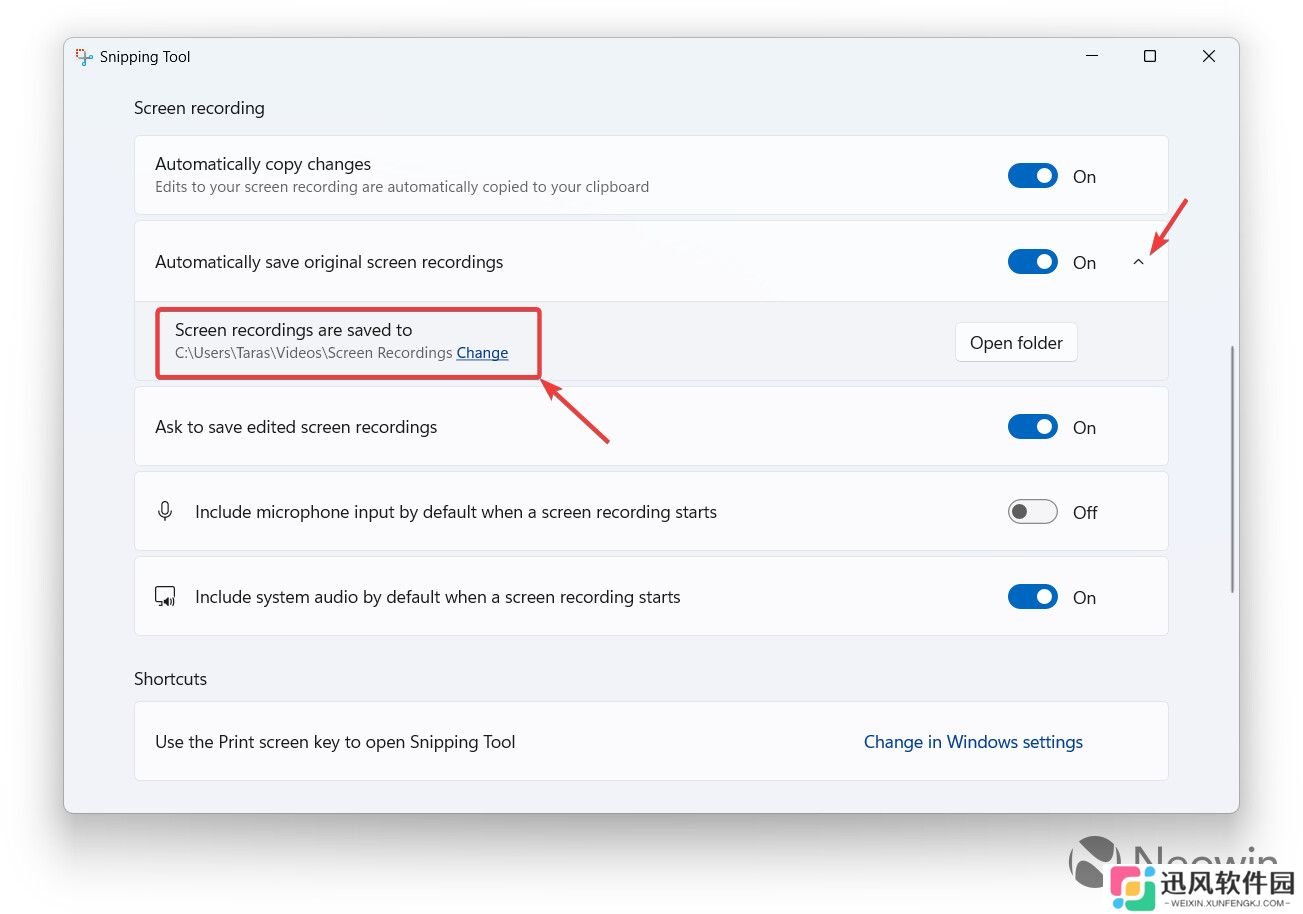This screenshot has width=1303, height=914.
Task: Disable Automatically save original screen recordings
Action: pyautogui.click(x=1033, y=262)
